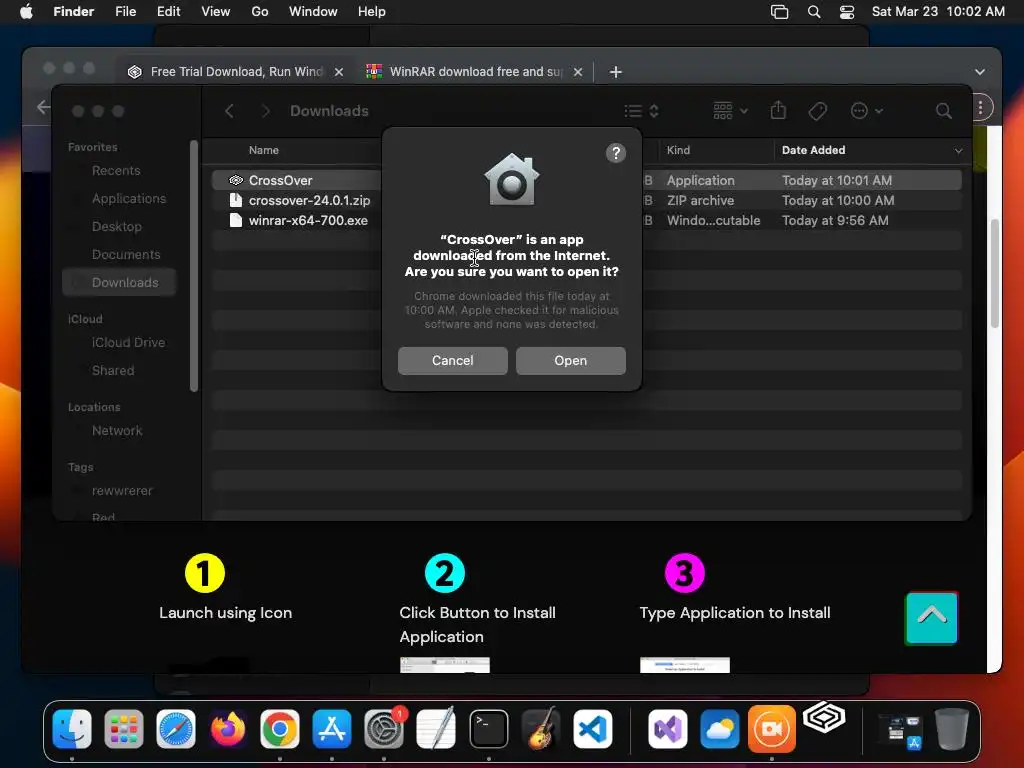The image size is (1024, 768).
Task: Go forward in Finder Downloads window
Action: pos(265,111)
